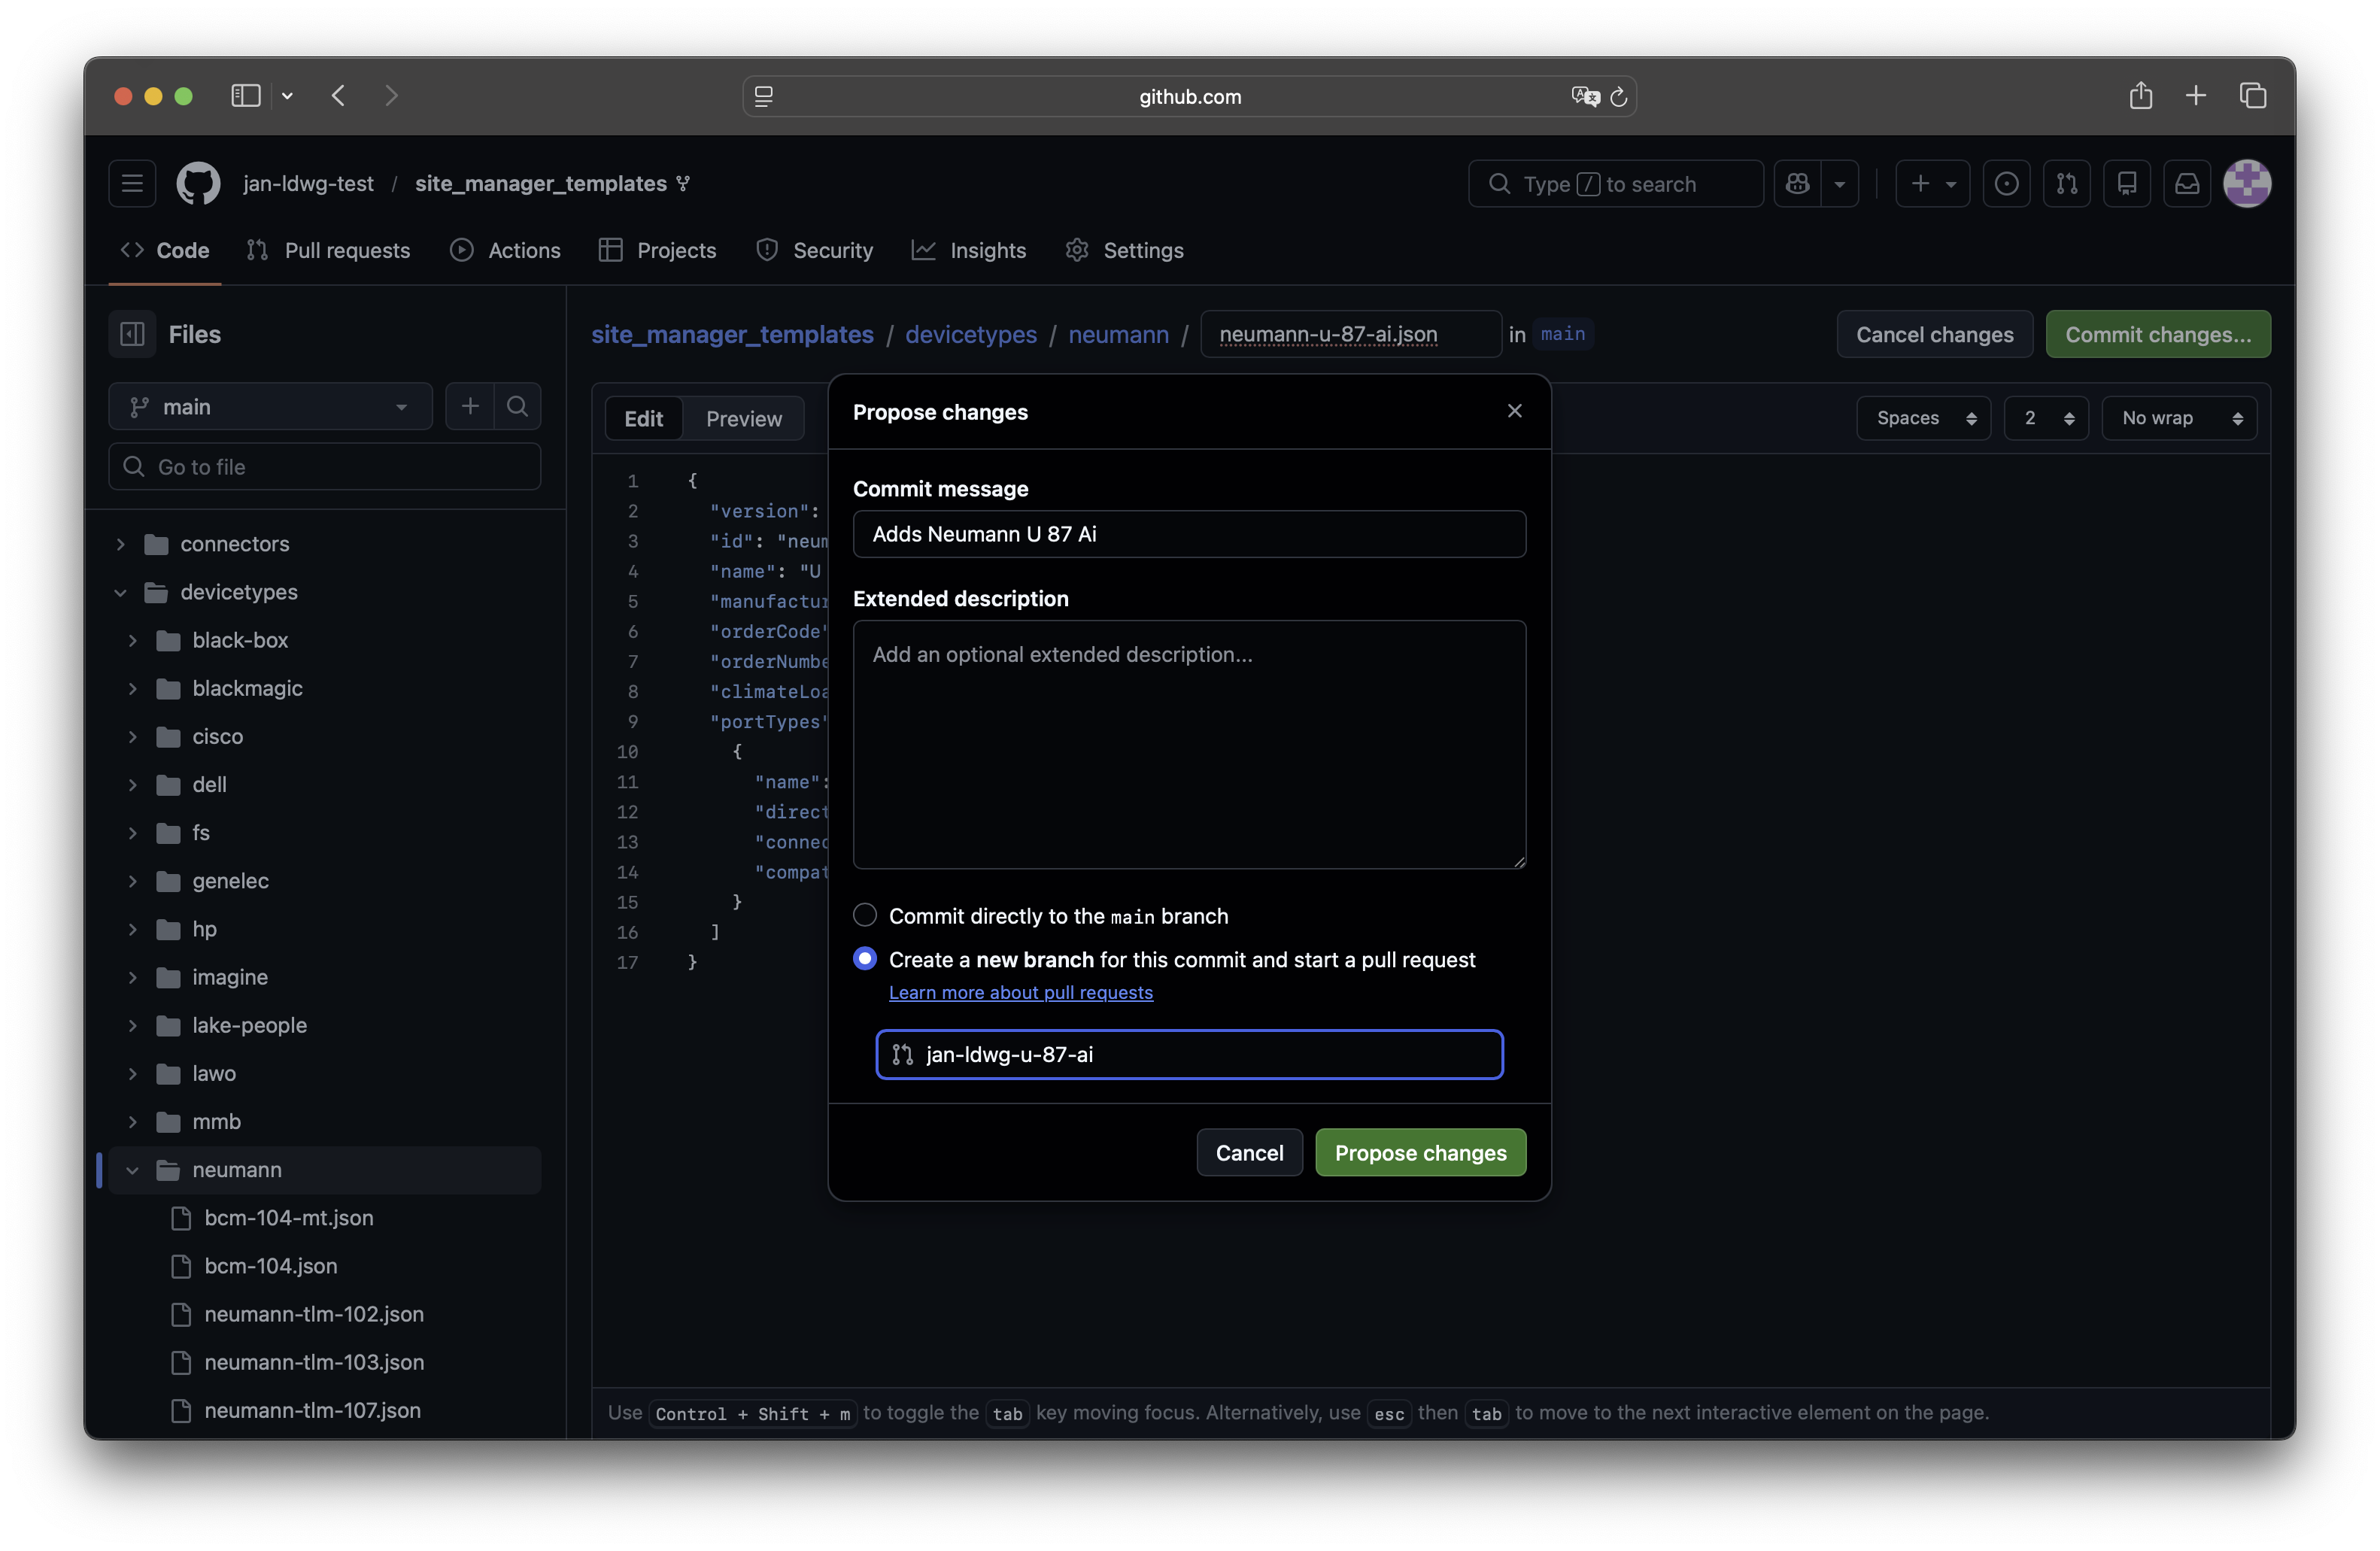The width and height of the screenshot is (2380, 1551).
Task: Open Learn more about pull requests link
Action: pyautogui.click(x=1020, y=992)
